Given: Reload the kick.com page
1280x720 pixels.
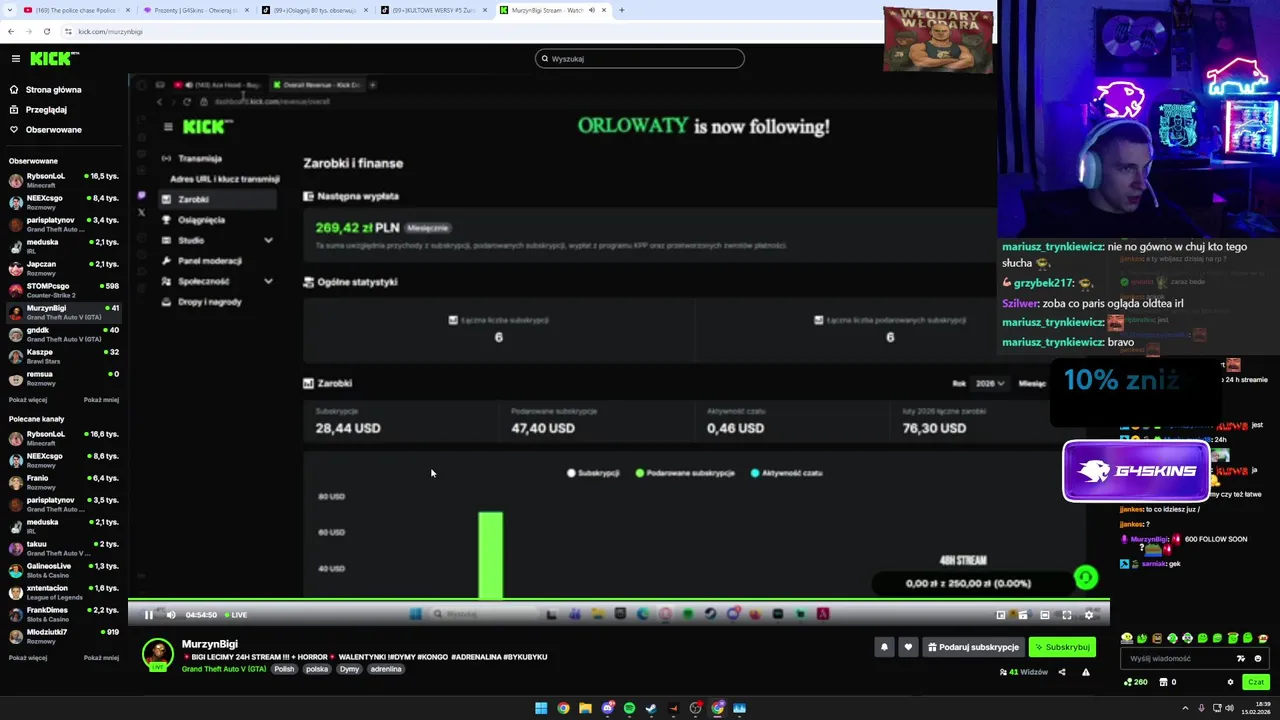Looking at the screenshot, I should coord(47,31).
